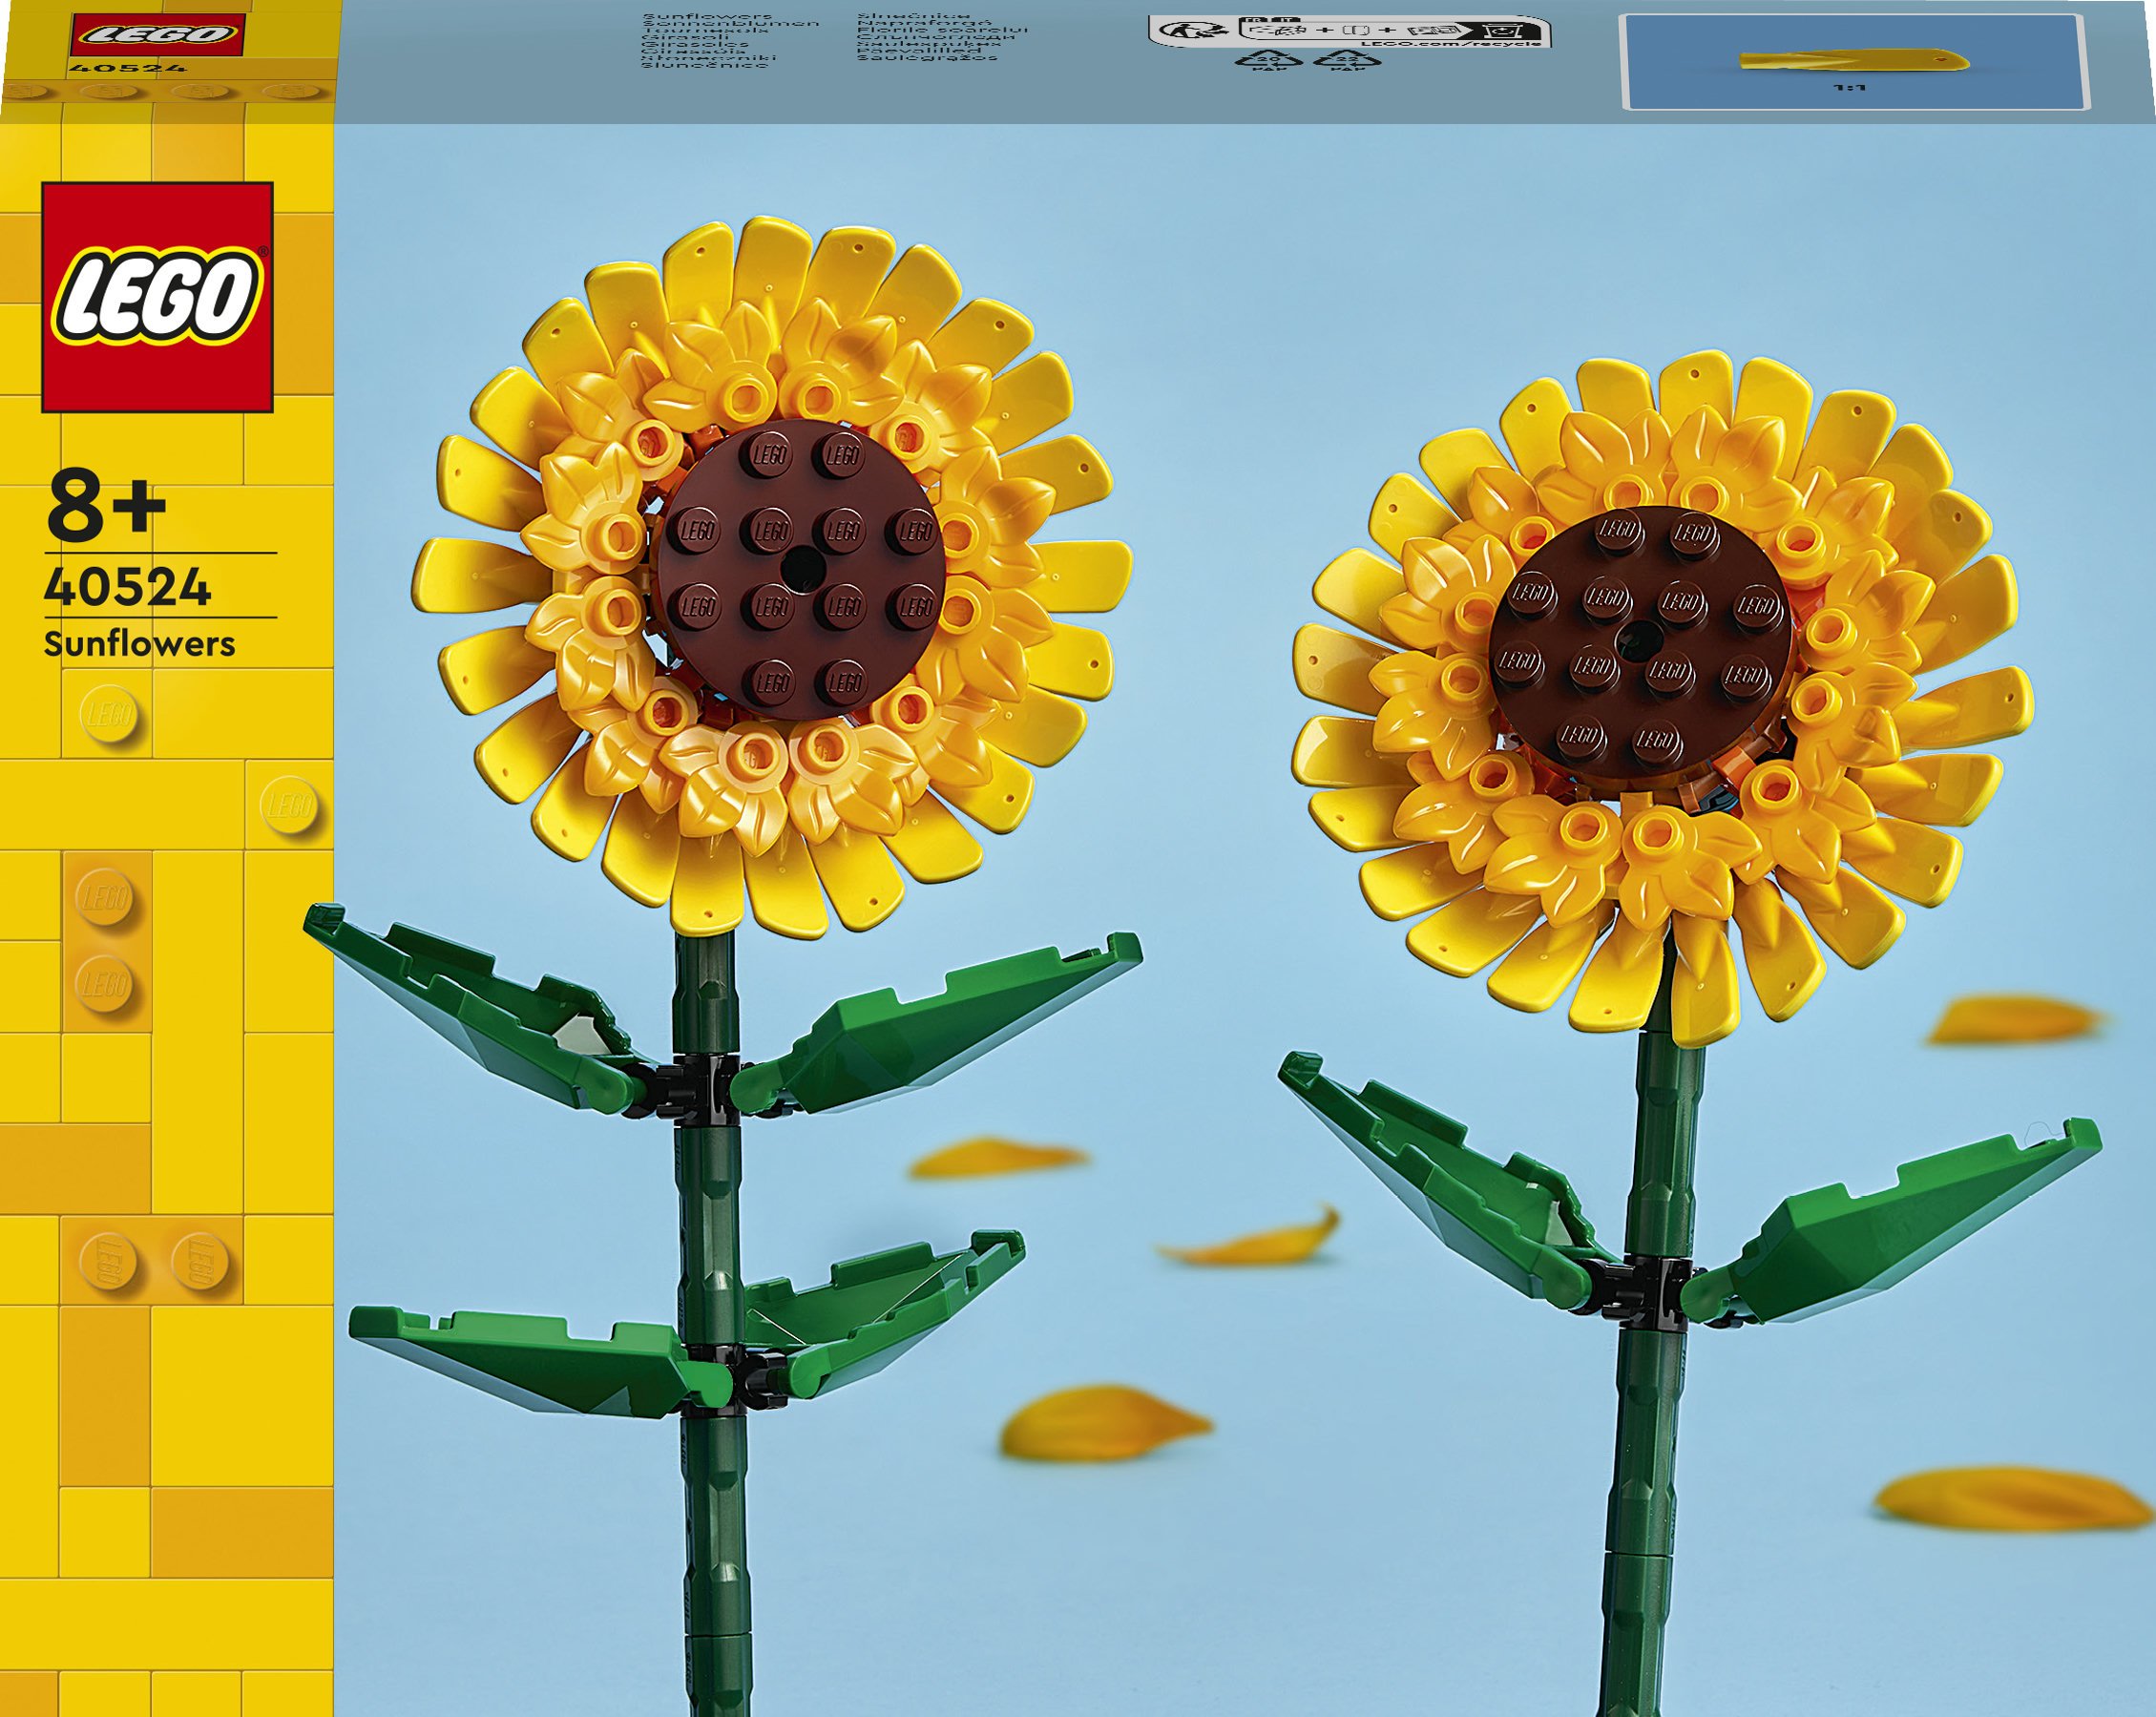Click the paper recycling triangle marked 22 PAP
2156x1717 pixels.
(x=1348, y=62)
